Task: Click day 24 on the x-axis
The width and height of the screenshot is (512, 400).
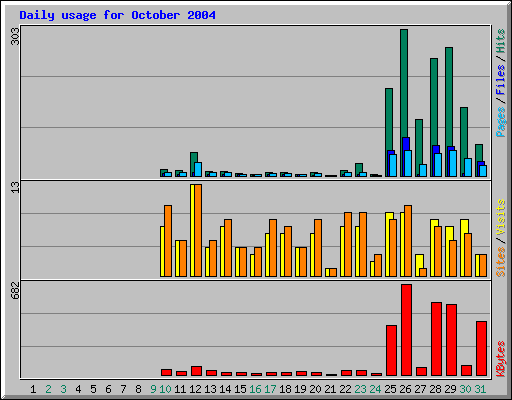Action: point(375,389)
